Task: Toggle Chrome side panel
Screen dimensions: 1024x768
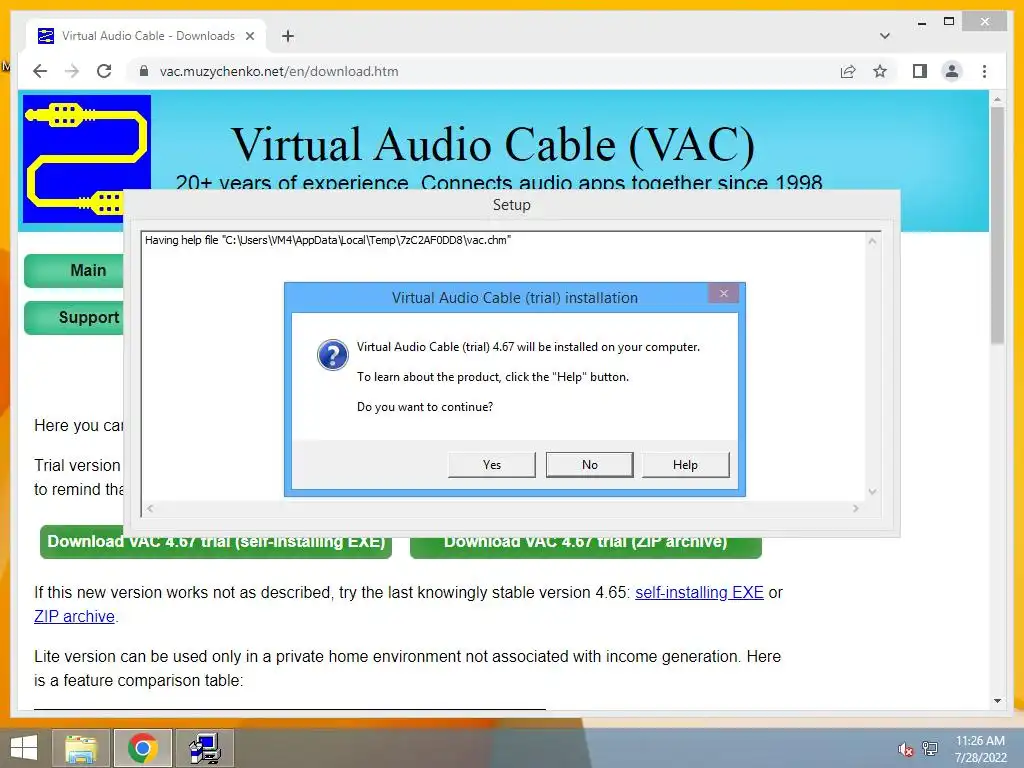Action: click(920, 71)
